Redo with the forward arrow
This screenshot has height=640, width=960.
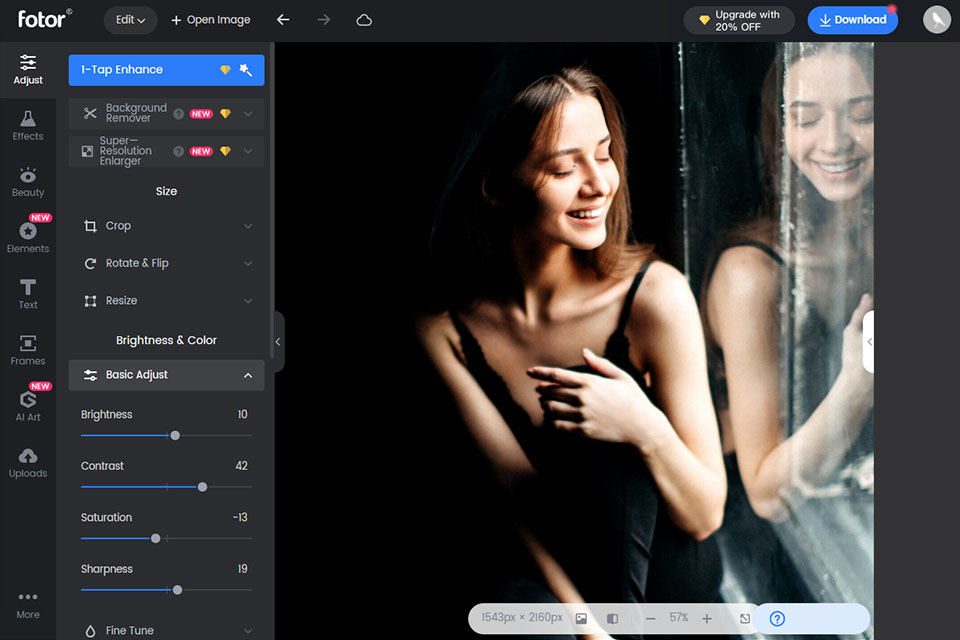(323, 20)
